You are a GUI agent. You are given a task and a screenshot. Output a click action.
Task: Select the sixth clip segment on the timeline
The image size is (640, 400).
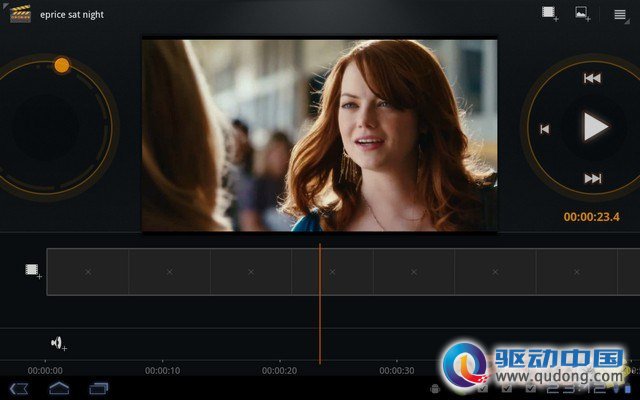coord(495,271)
